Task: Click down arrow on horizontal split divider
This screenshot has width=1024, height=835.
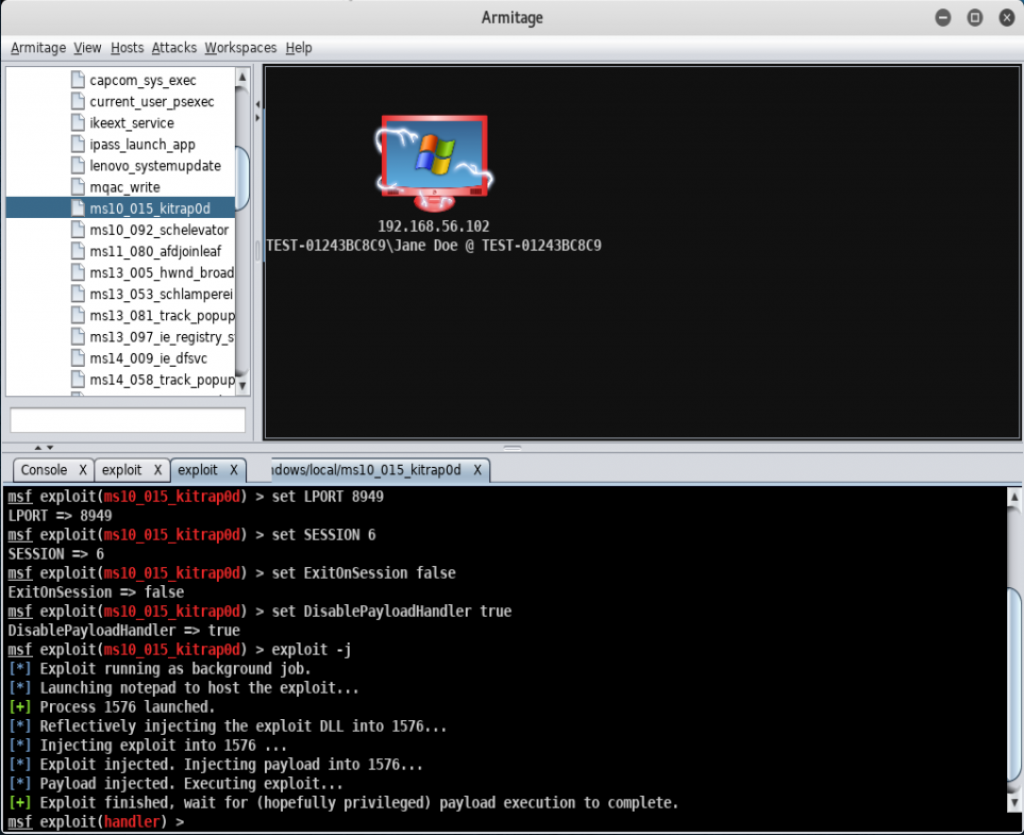Action: [50, 448]
